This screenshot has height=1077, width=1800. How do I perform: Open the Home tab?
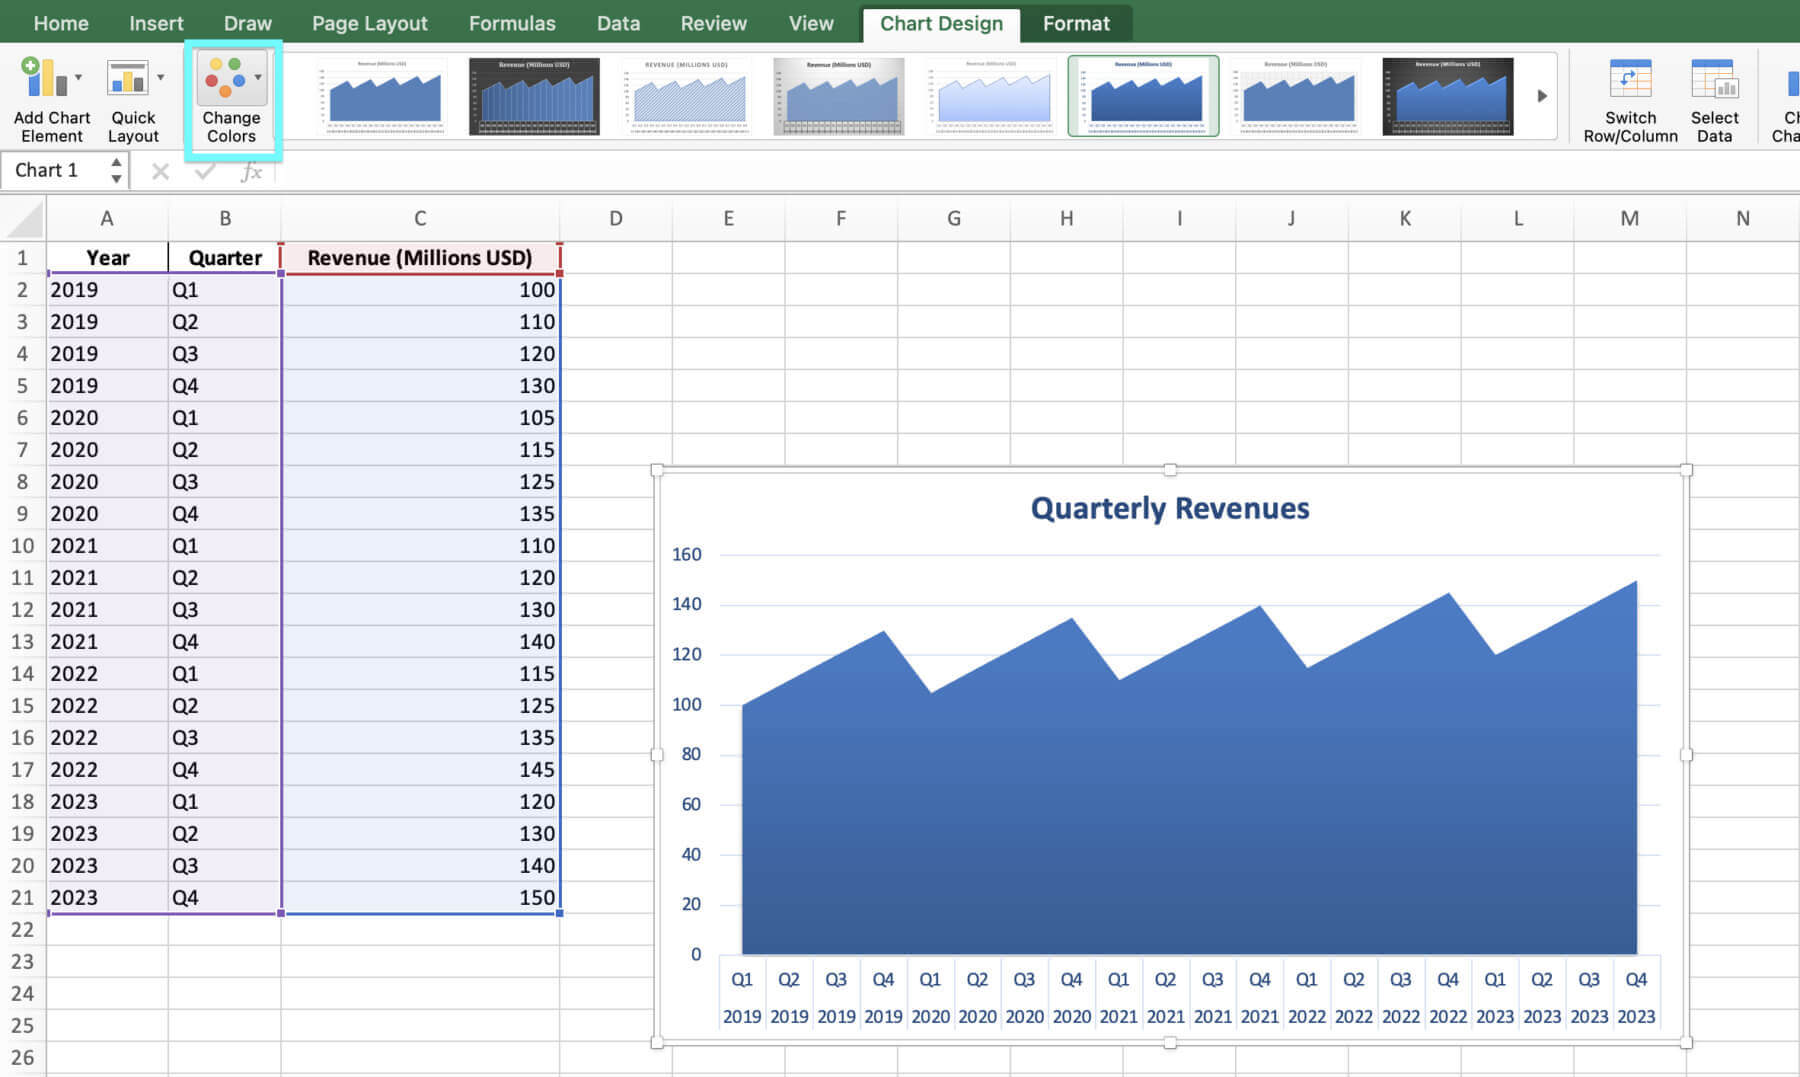(61, 23)
